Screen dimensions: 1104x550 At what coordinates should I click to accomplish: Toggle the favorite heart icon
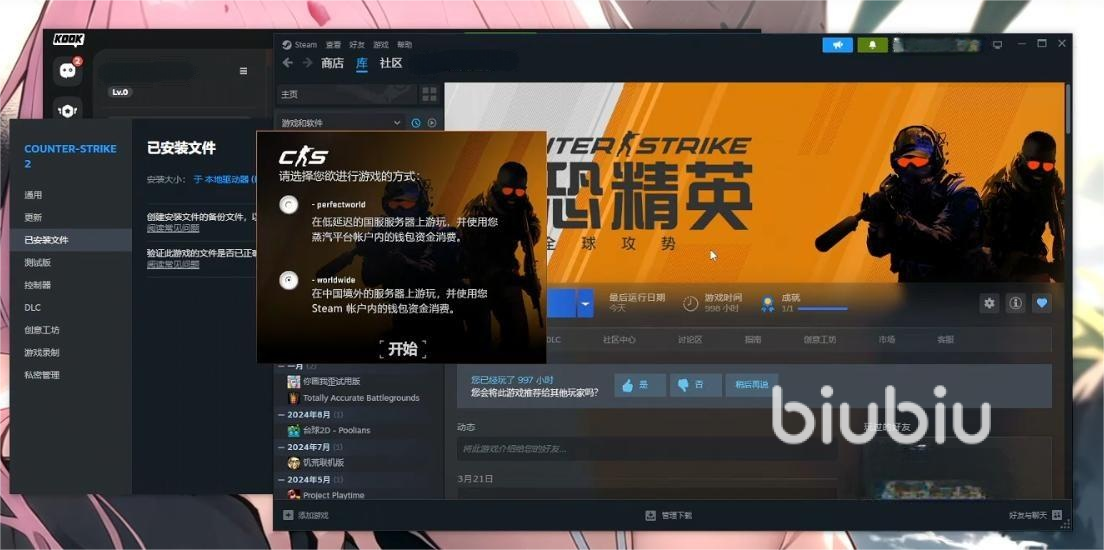[1041, 303]
